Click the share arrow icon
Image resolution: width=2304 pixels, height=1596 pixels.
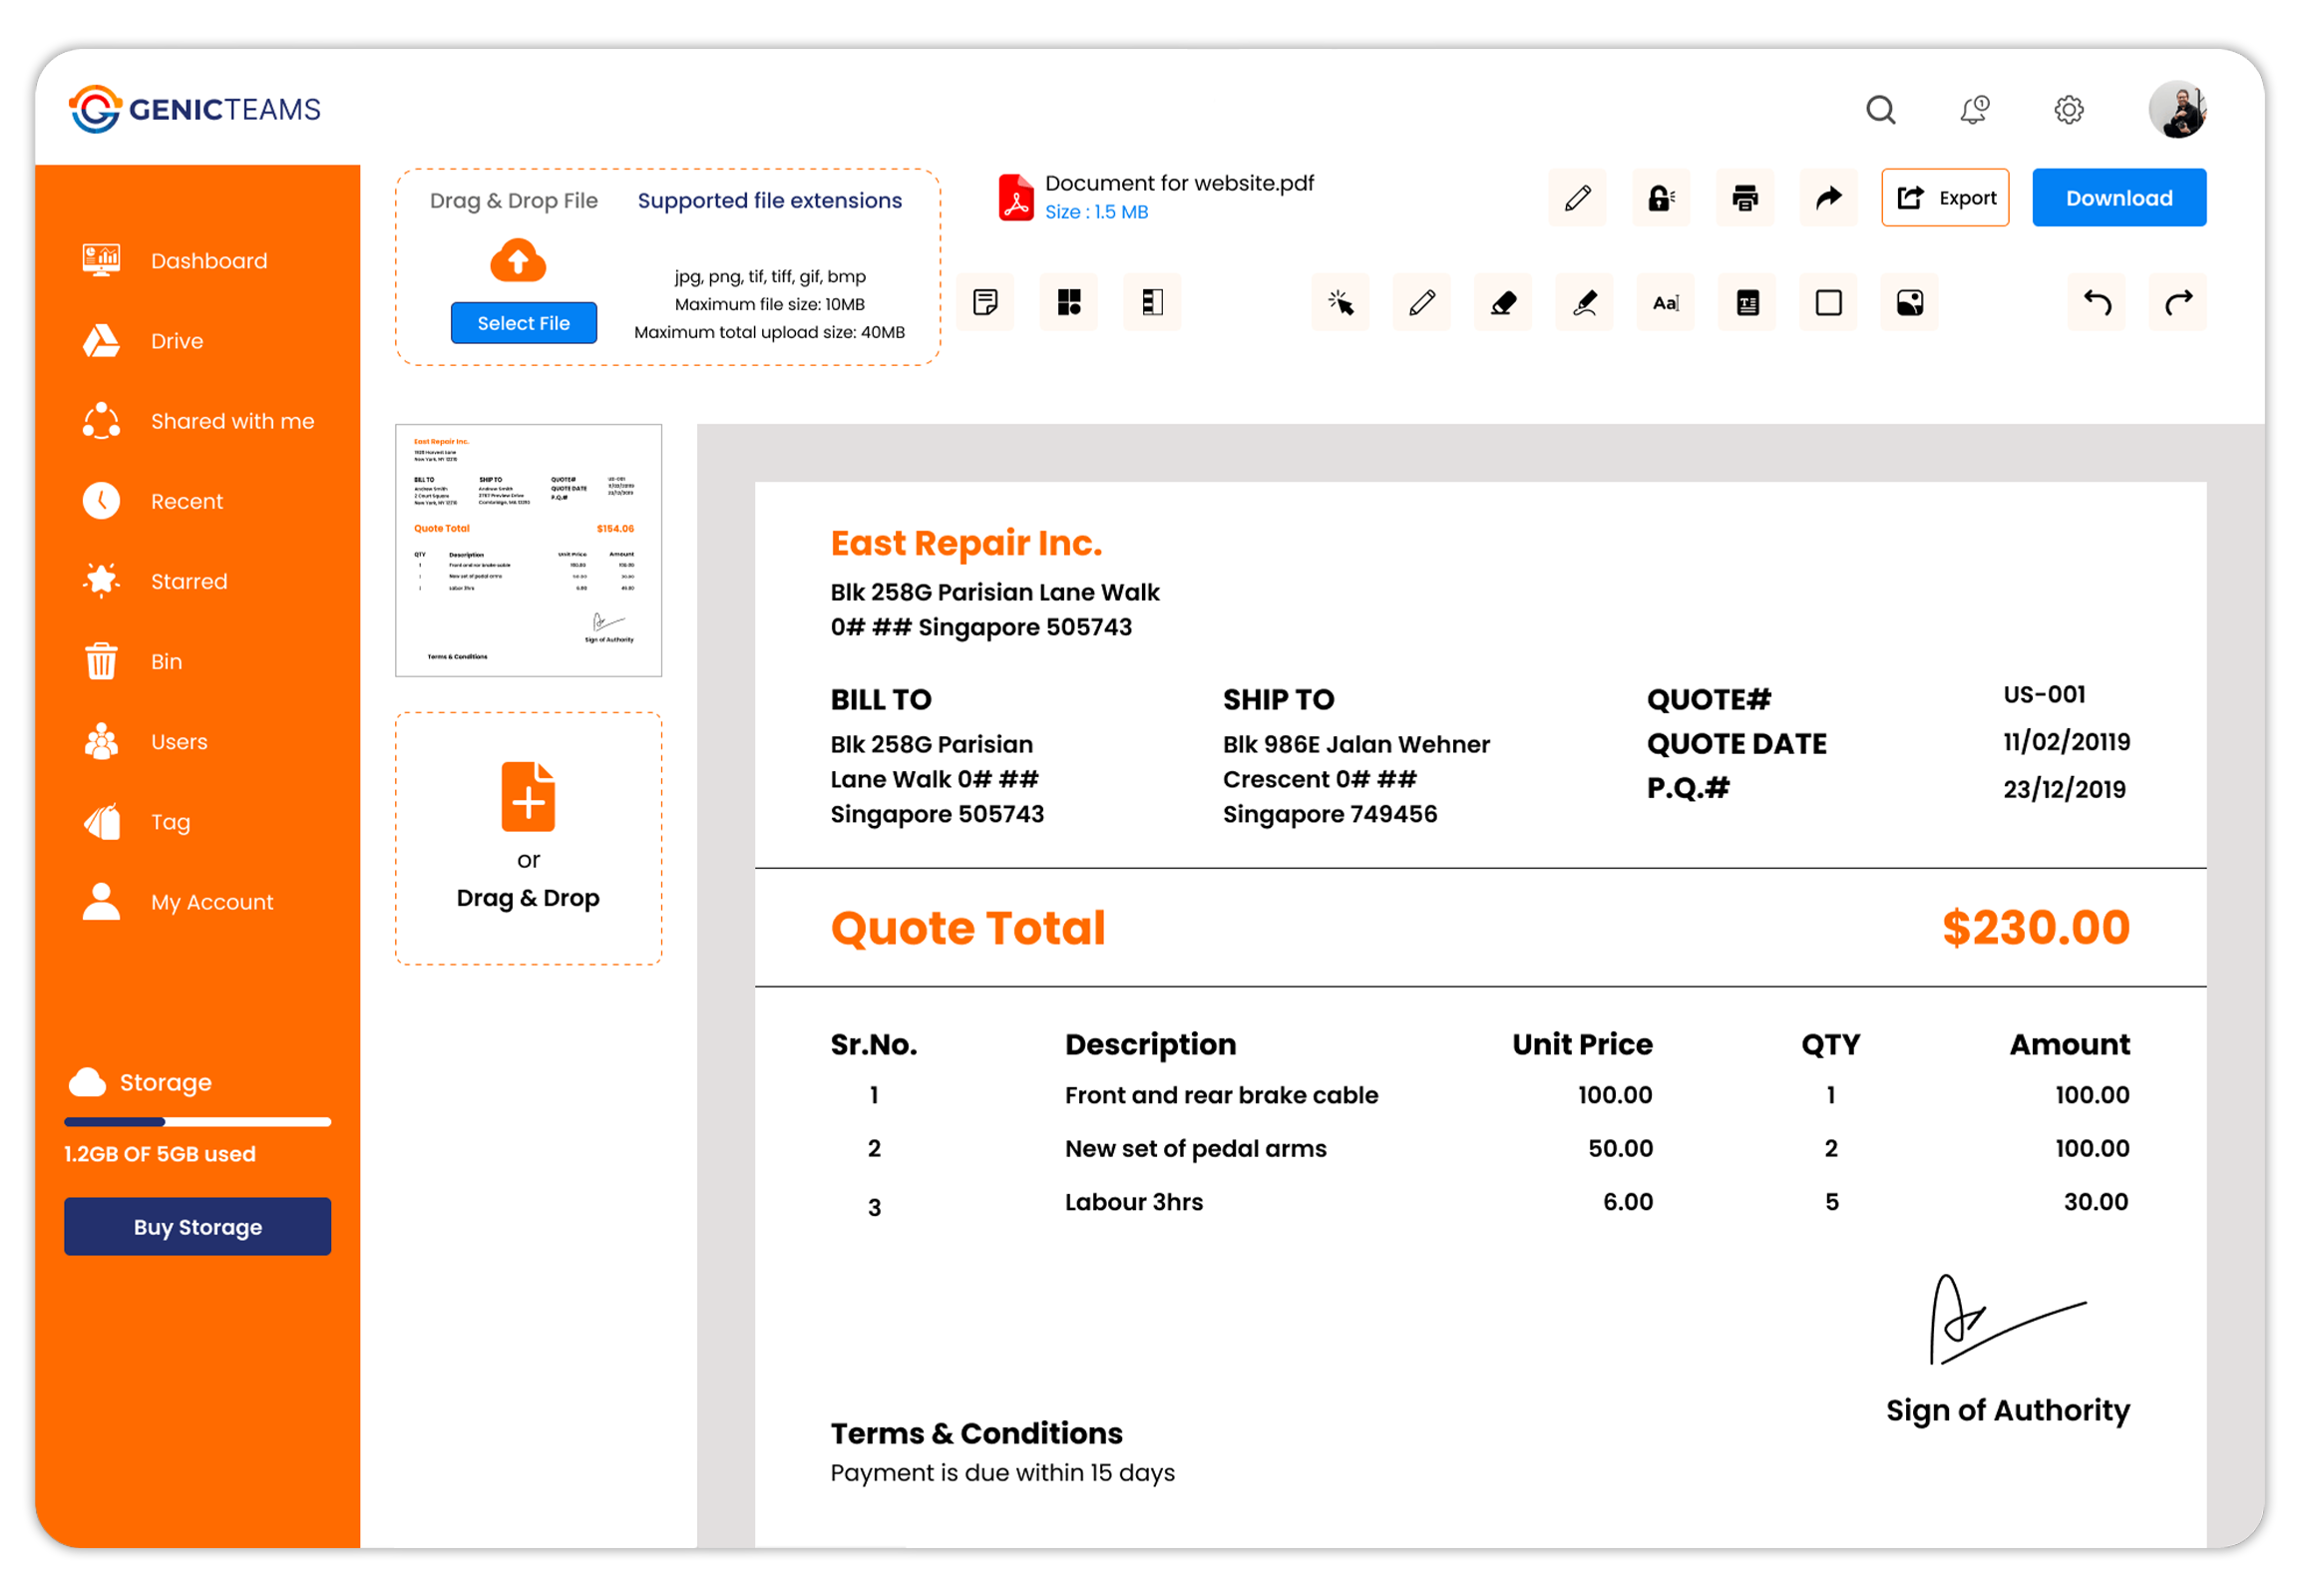coord(1828,198)
